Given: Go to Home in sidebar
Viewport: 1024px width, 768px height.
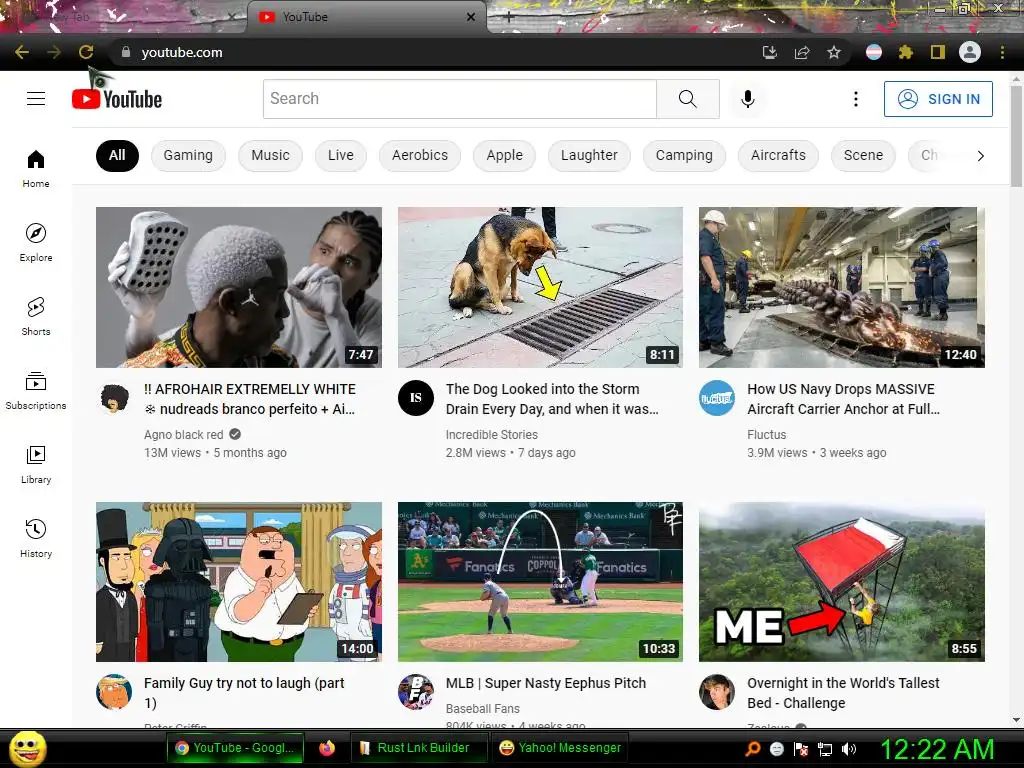Looking at the screenshot, I should click(36, 168).
